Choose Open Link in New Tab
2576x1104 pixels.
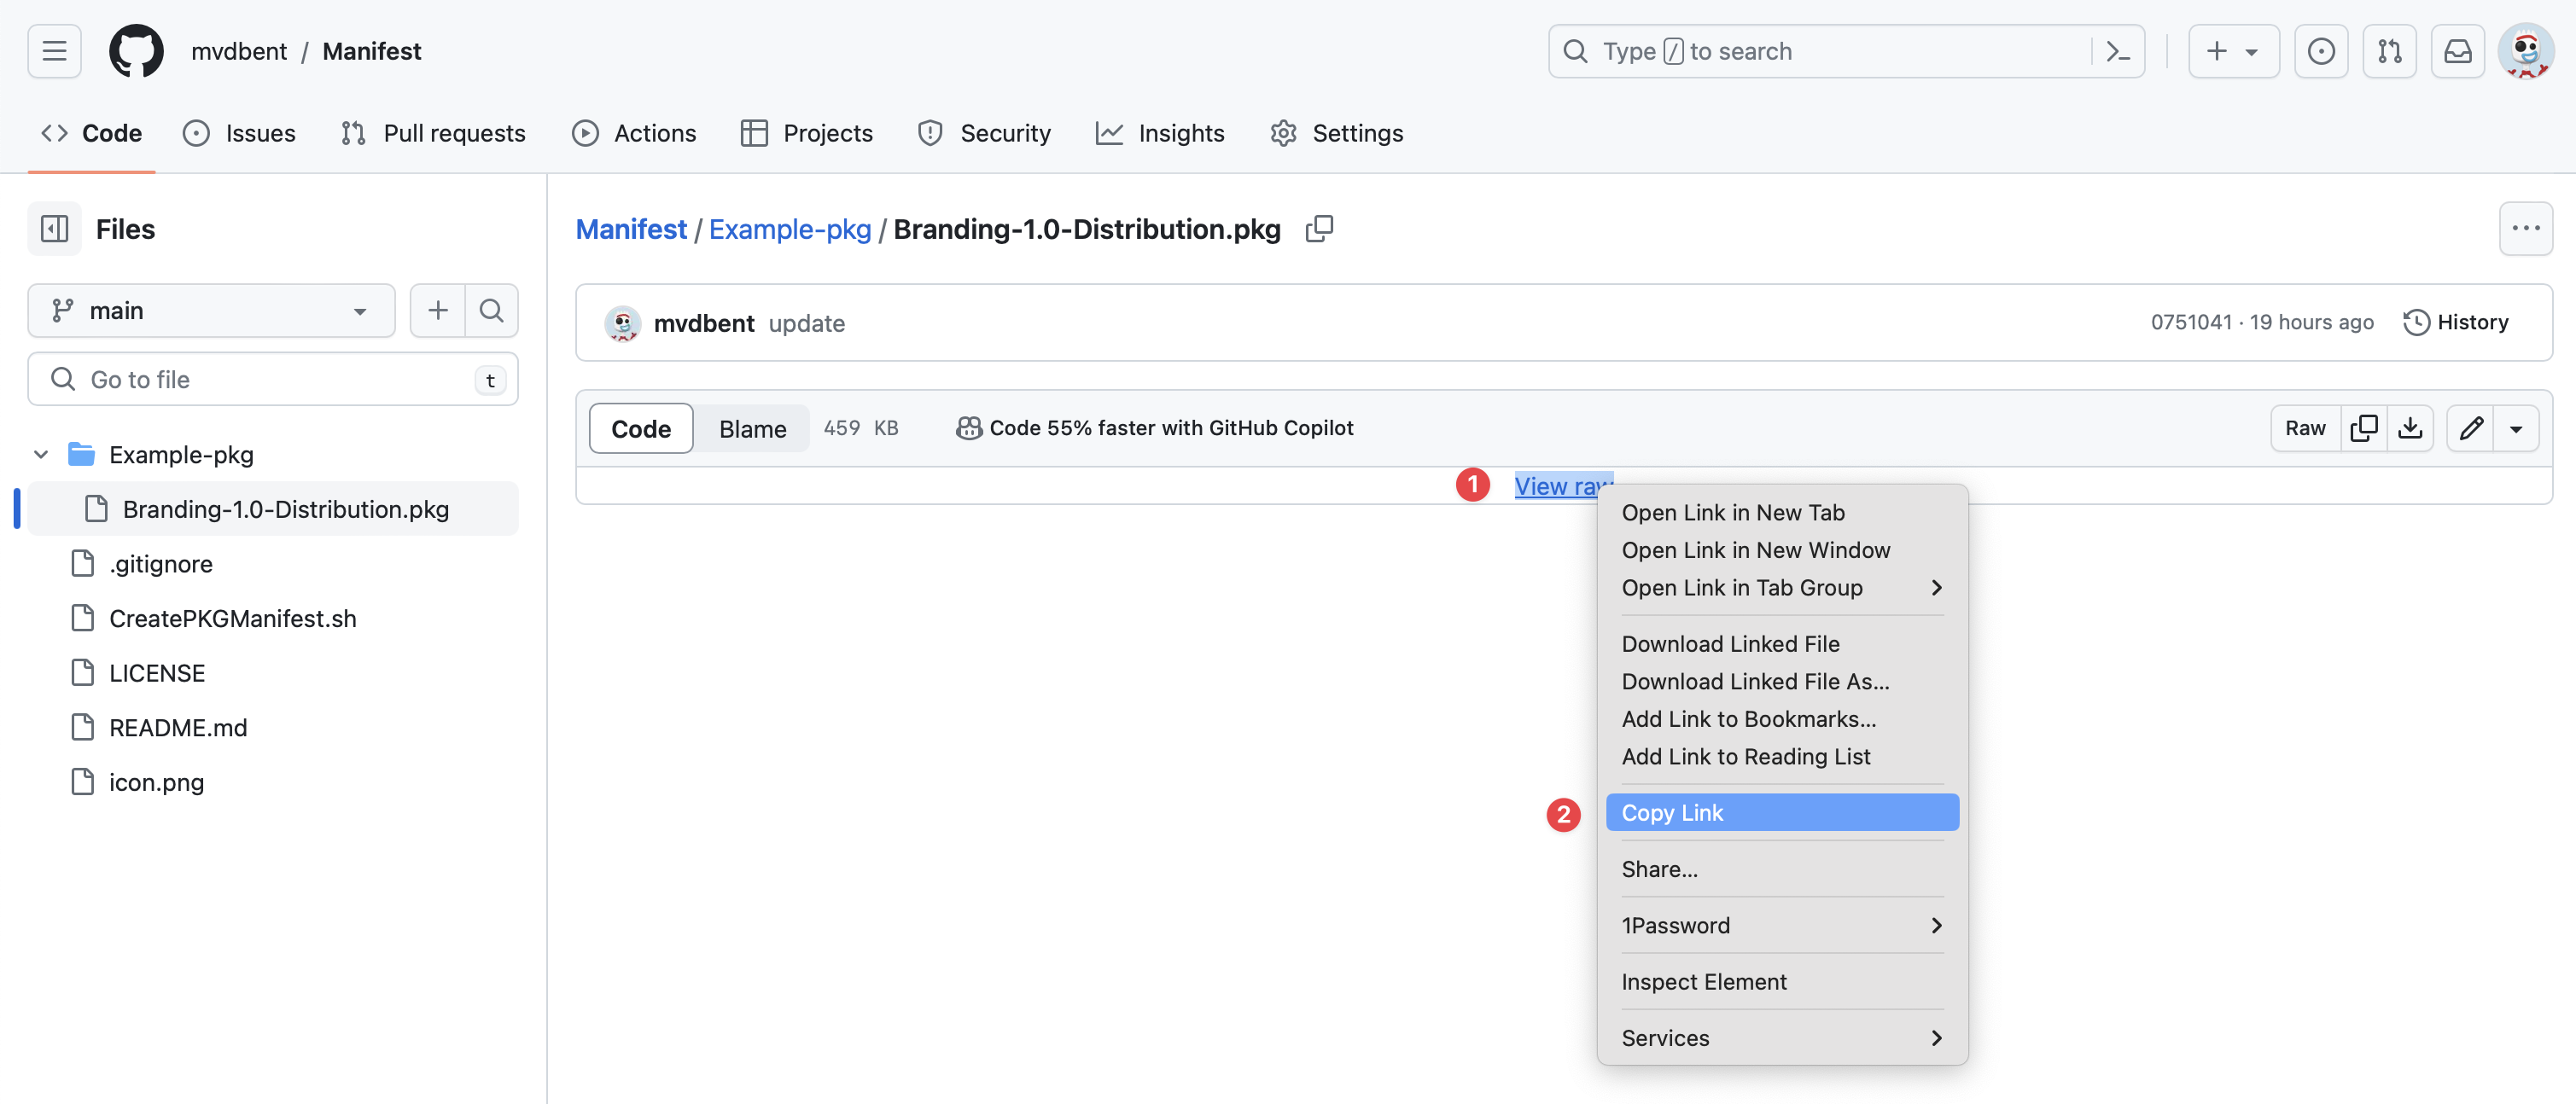tap(1782, 513)
